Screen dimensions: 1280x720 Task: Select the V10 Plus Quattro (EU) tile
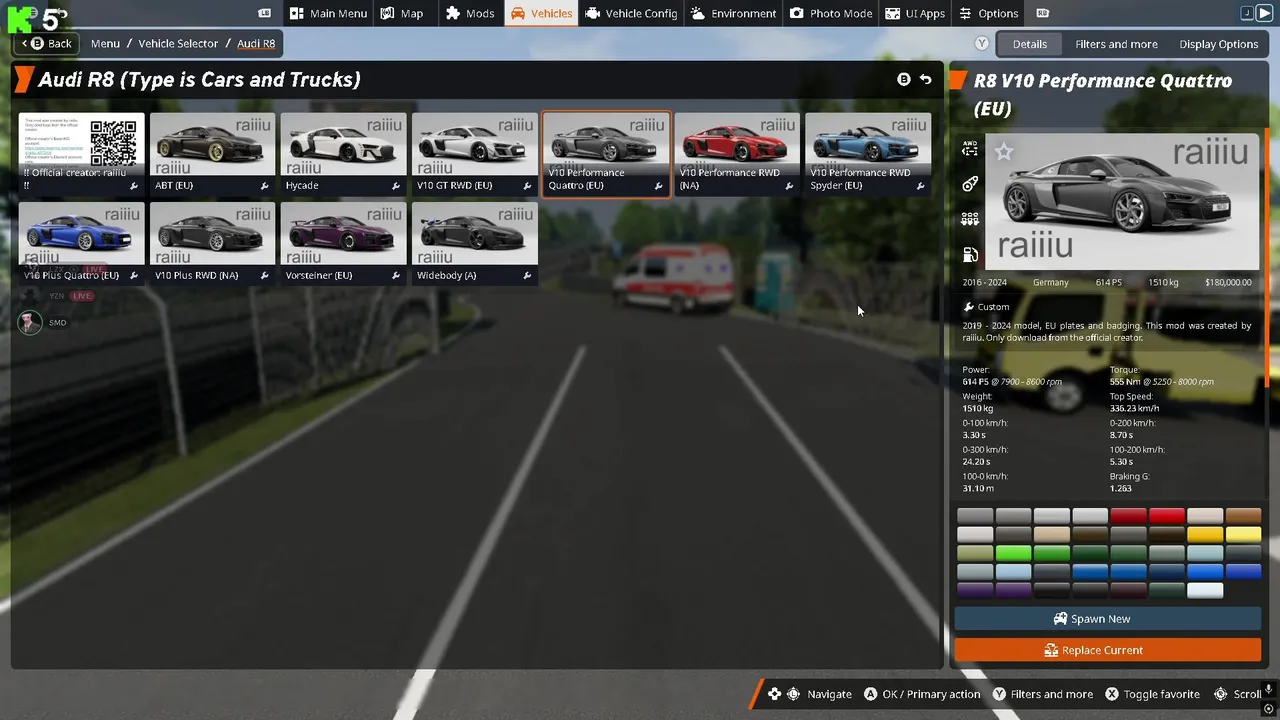tap(81, 243)
